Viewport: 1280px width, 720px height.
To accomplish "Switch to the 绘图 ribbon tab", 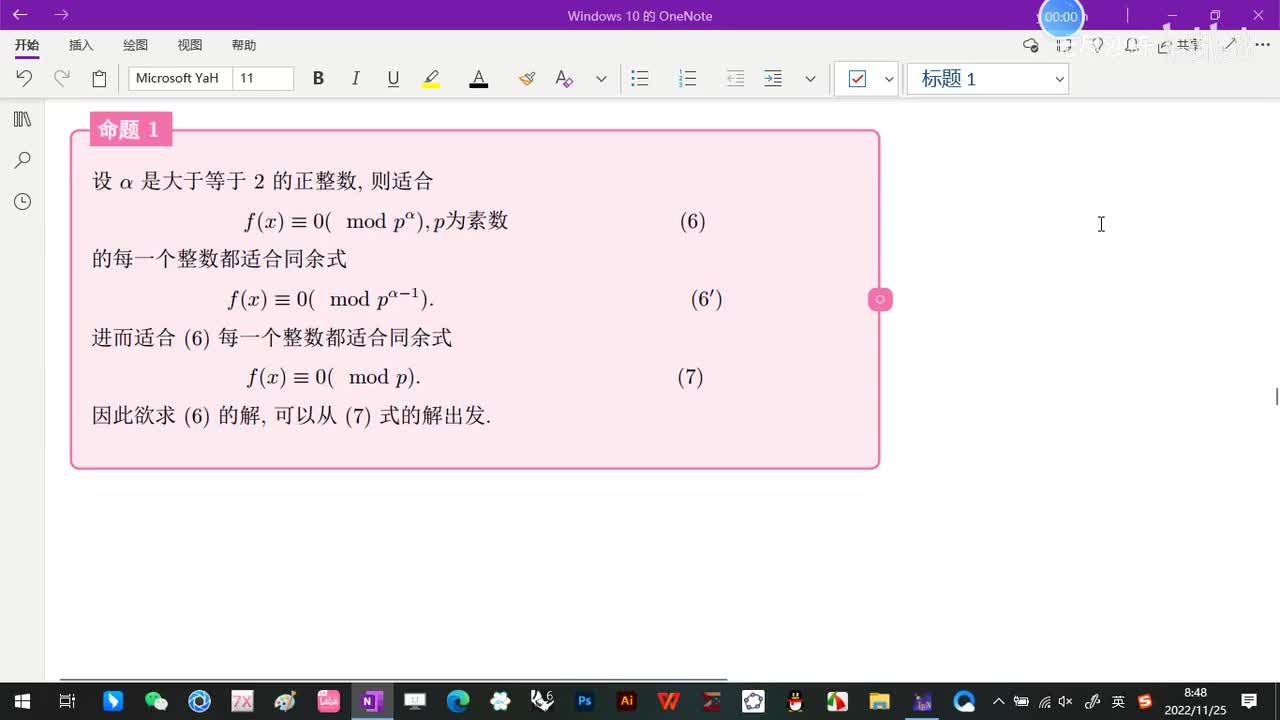I will tap(135, 45).
